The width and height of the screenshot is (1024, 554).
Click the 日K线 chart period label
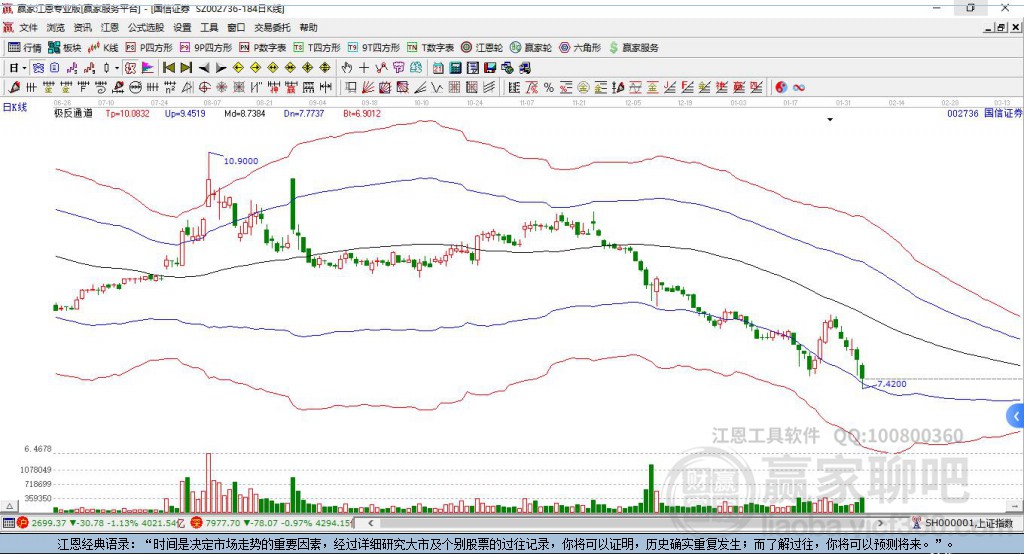pyautogui.click(x=15, y=107)
